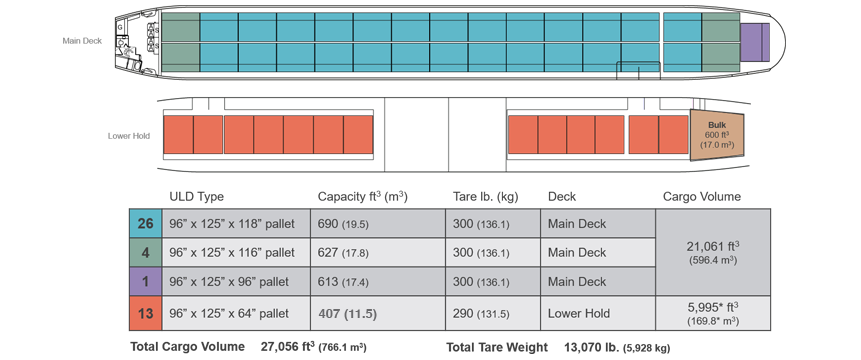Click the 21,061 ft³ cargo volume cell
The height and width of the screenshot is (360, 861).
[713, 252]
